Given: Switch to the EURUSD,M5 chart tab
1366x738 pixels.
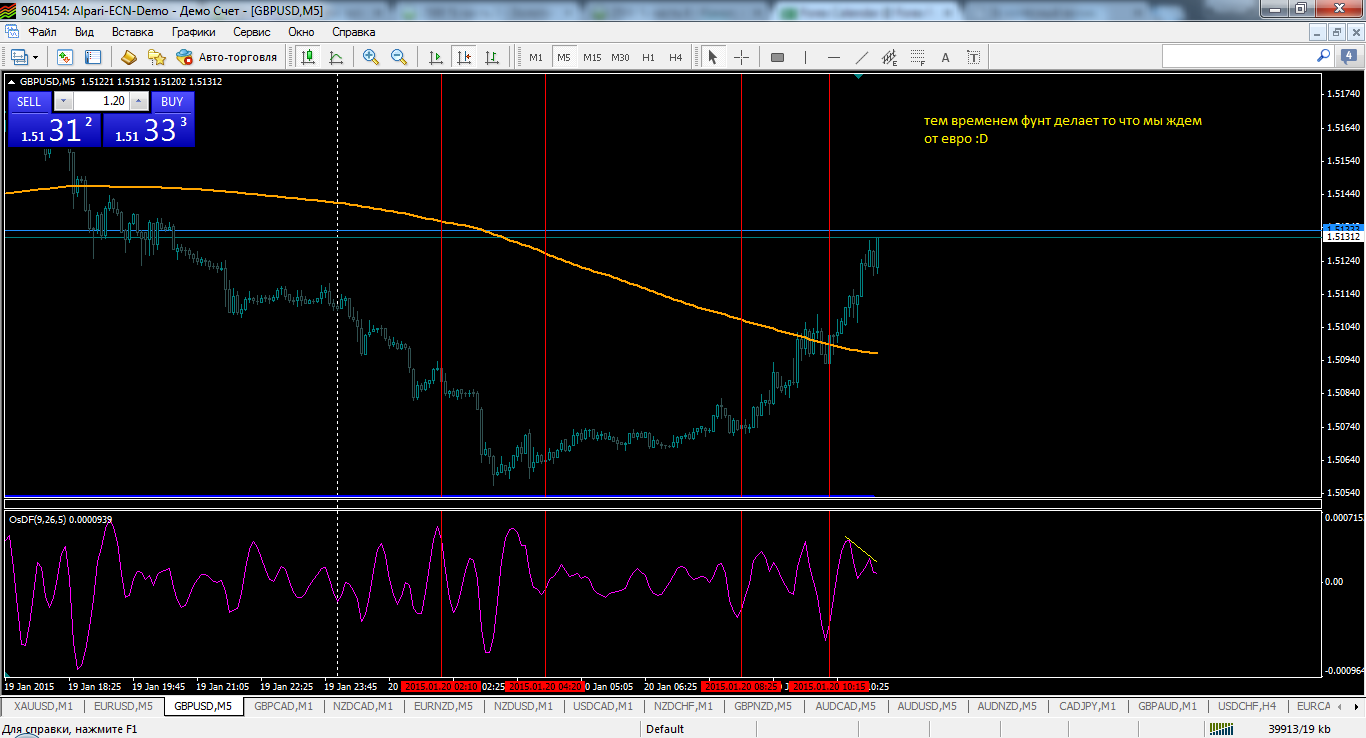Looking at the screenshot, I should 123,706.
